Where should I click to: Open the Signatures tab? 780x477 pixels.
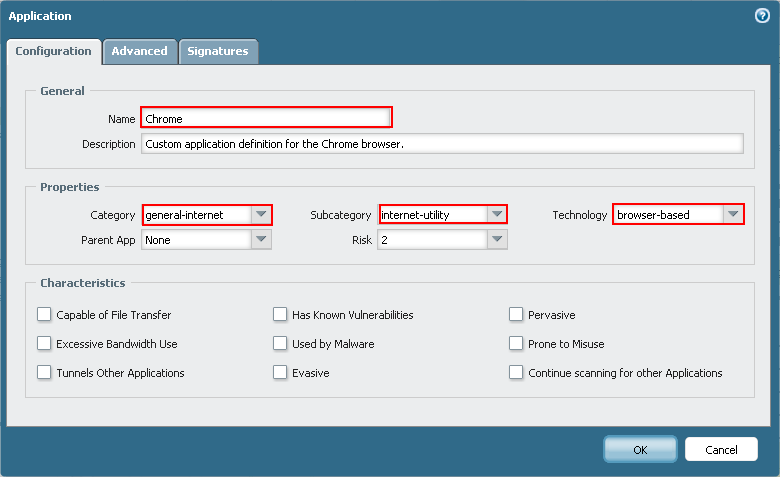tap(218, 51)
